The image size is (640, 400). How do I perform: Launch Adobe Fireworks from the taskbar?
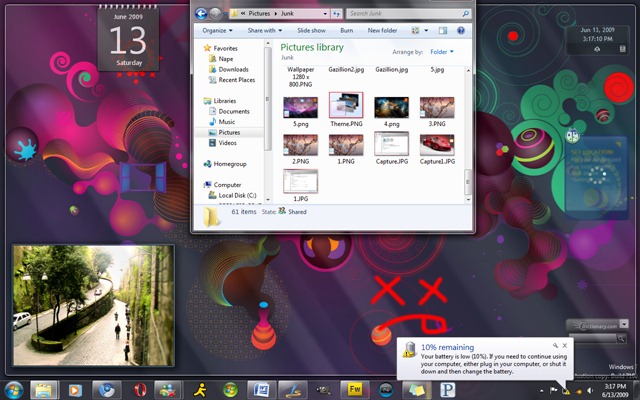pos(354,390)
